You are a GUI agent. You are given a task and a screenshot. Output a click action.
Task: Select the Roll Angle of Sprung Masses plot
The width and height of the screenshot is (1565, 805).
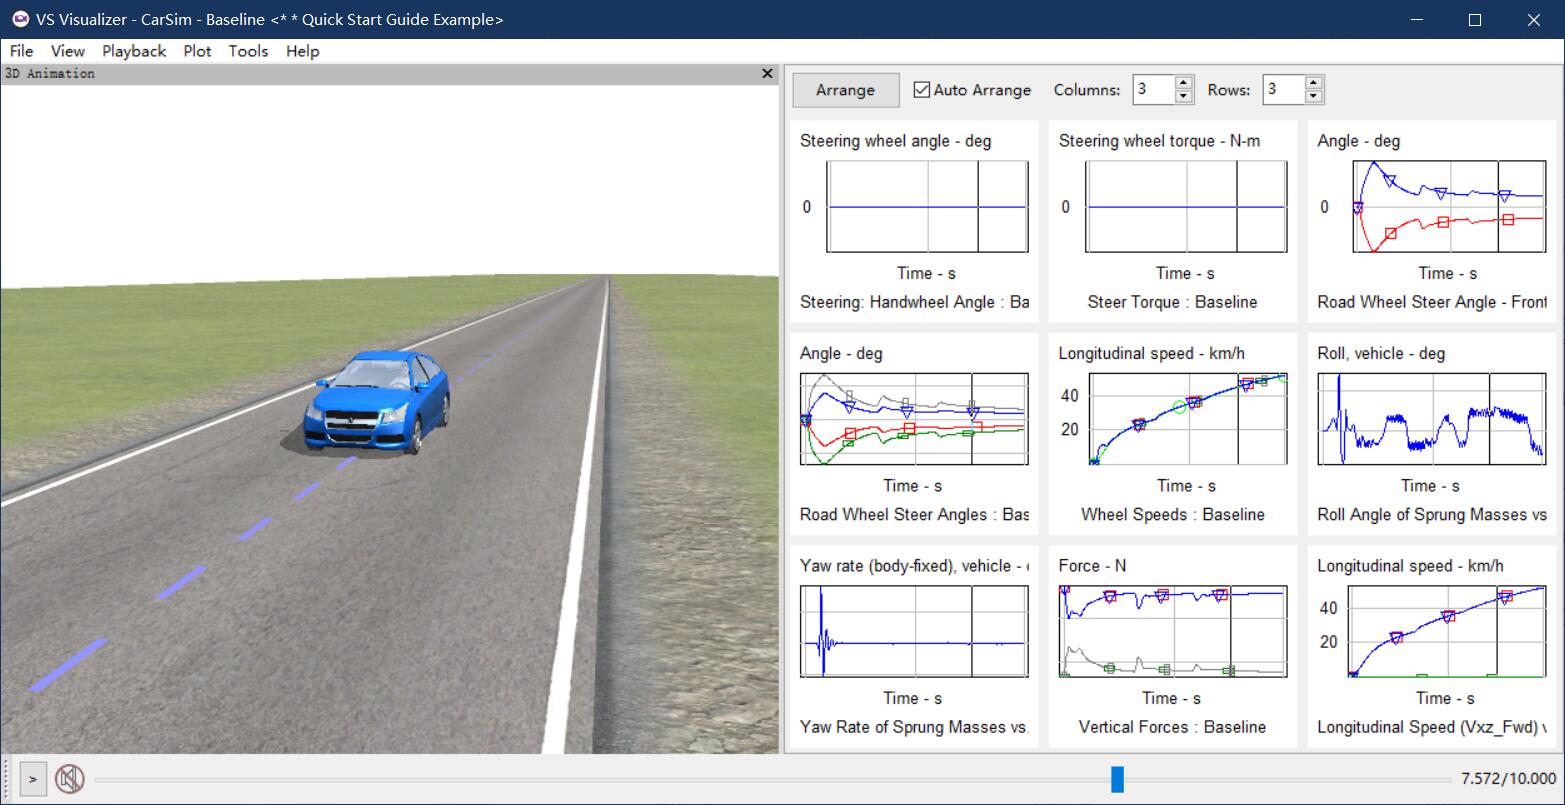coord(1432,434)
